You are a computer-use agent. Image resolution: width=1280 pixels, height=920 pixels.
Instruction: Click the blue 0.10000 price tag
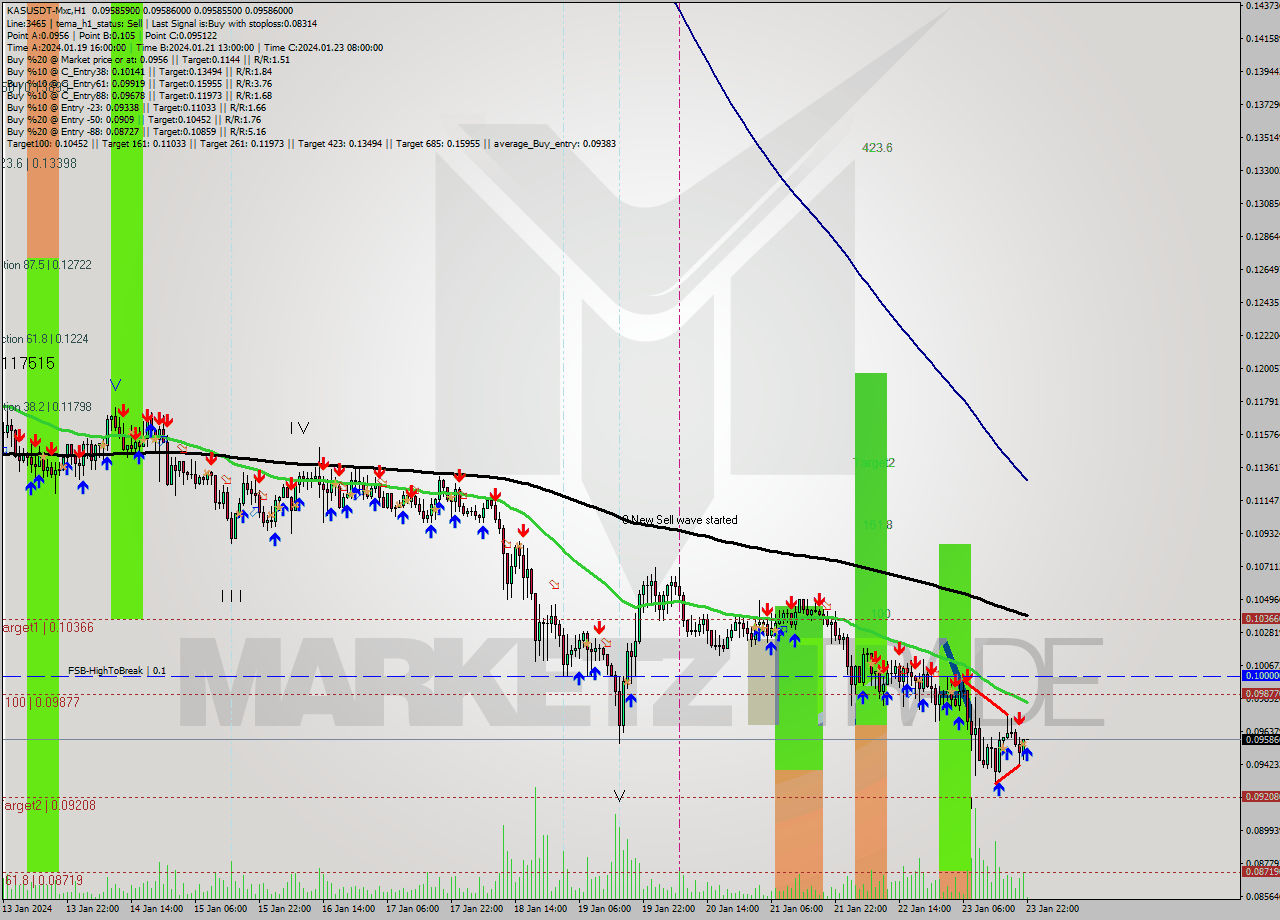point(1260,676)
